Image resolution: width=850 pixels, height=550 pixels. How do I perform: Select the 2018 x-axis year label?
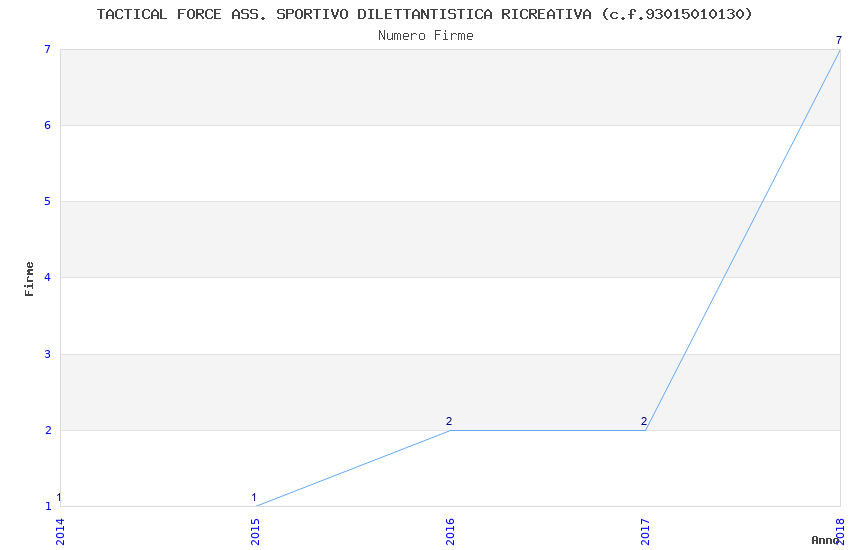(x=840, y=532)
